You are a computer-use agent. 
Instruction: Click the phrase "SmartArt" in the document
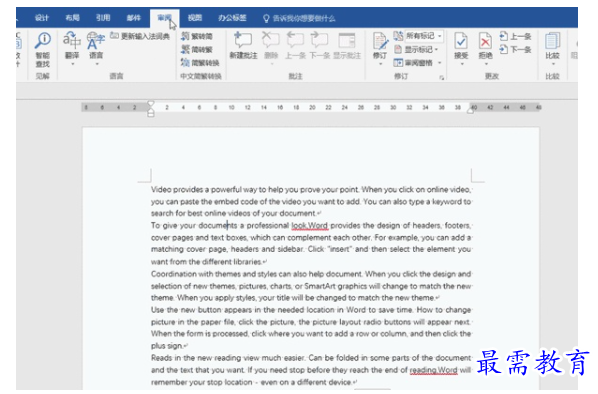[x=320, y=286]
